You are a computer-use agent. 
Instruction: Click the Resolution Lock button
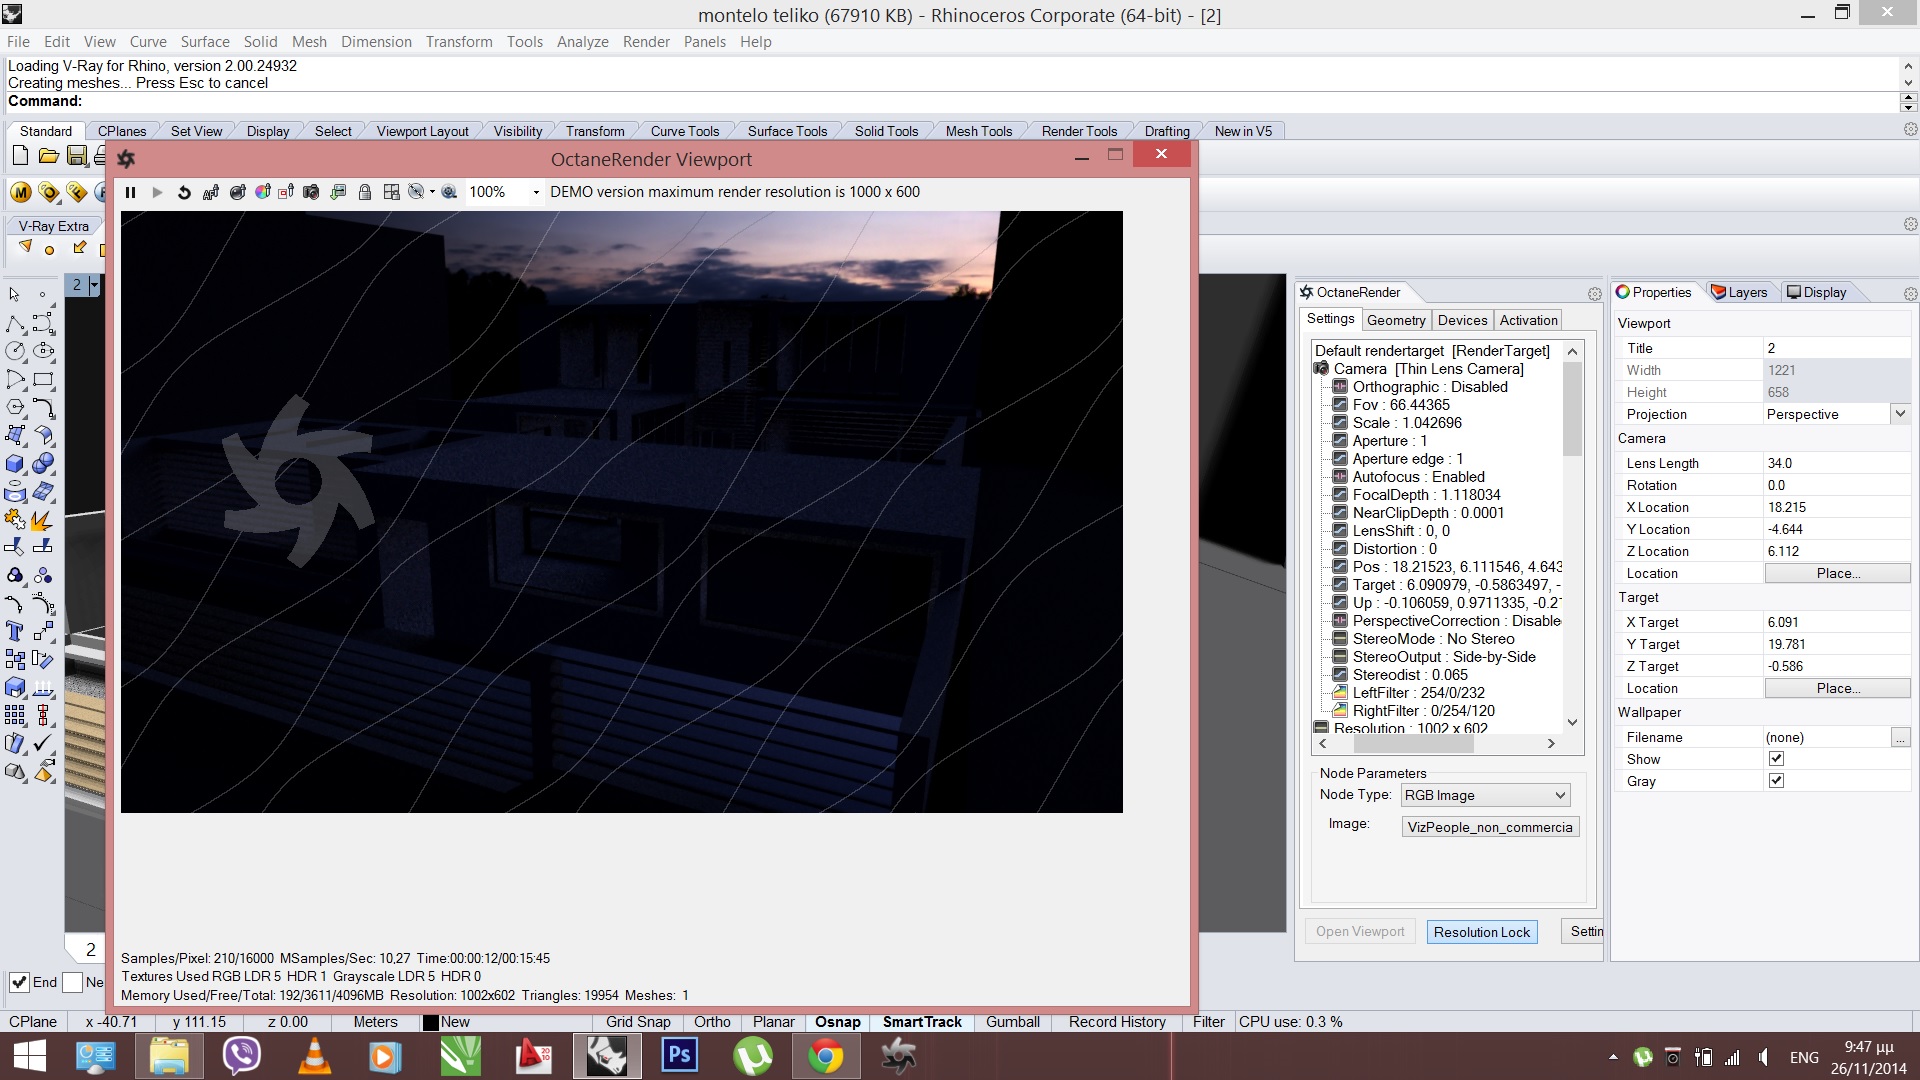click(x=1481, y=932)
